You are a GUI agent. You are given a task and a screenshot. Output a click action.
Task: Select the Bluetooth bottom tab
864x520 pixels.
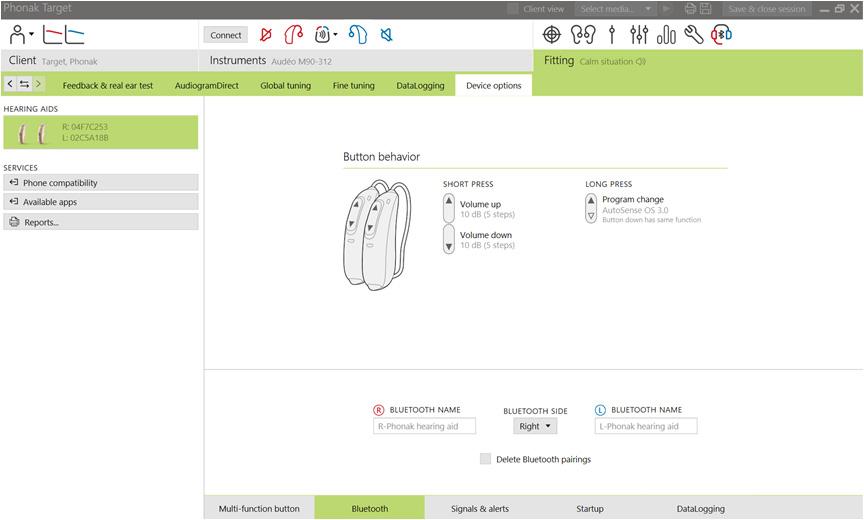click(x=370, y=508)
